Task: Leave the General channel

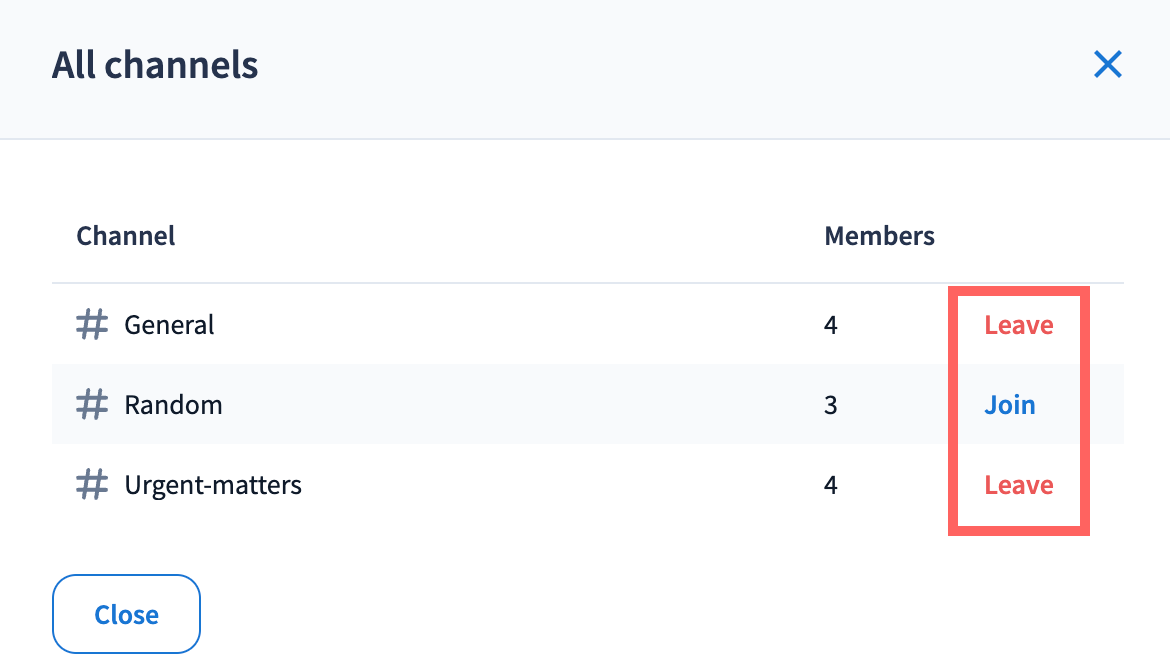Action: coord(1018,325)
